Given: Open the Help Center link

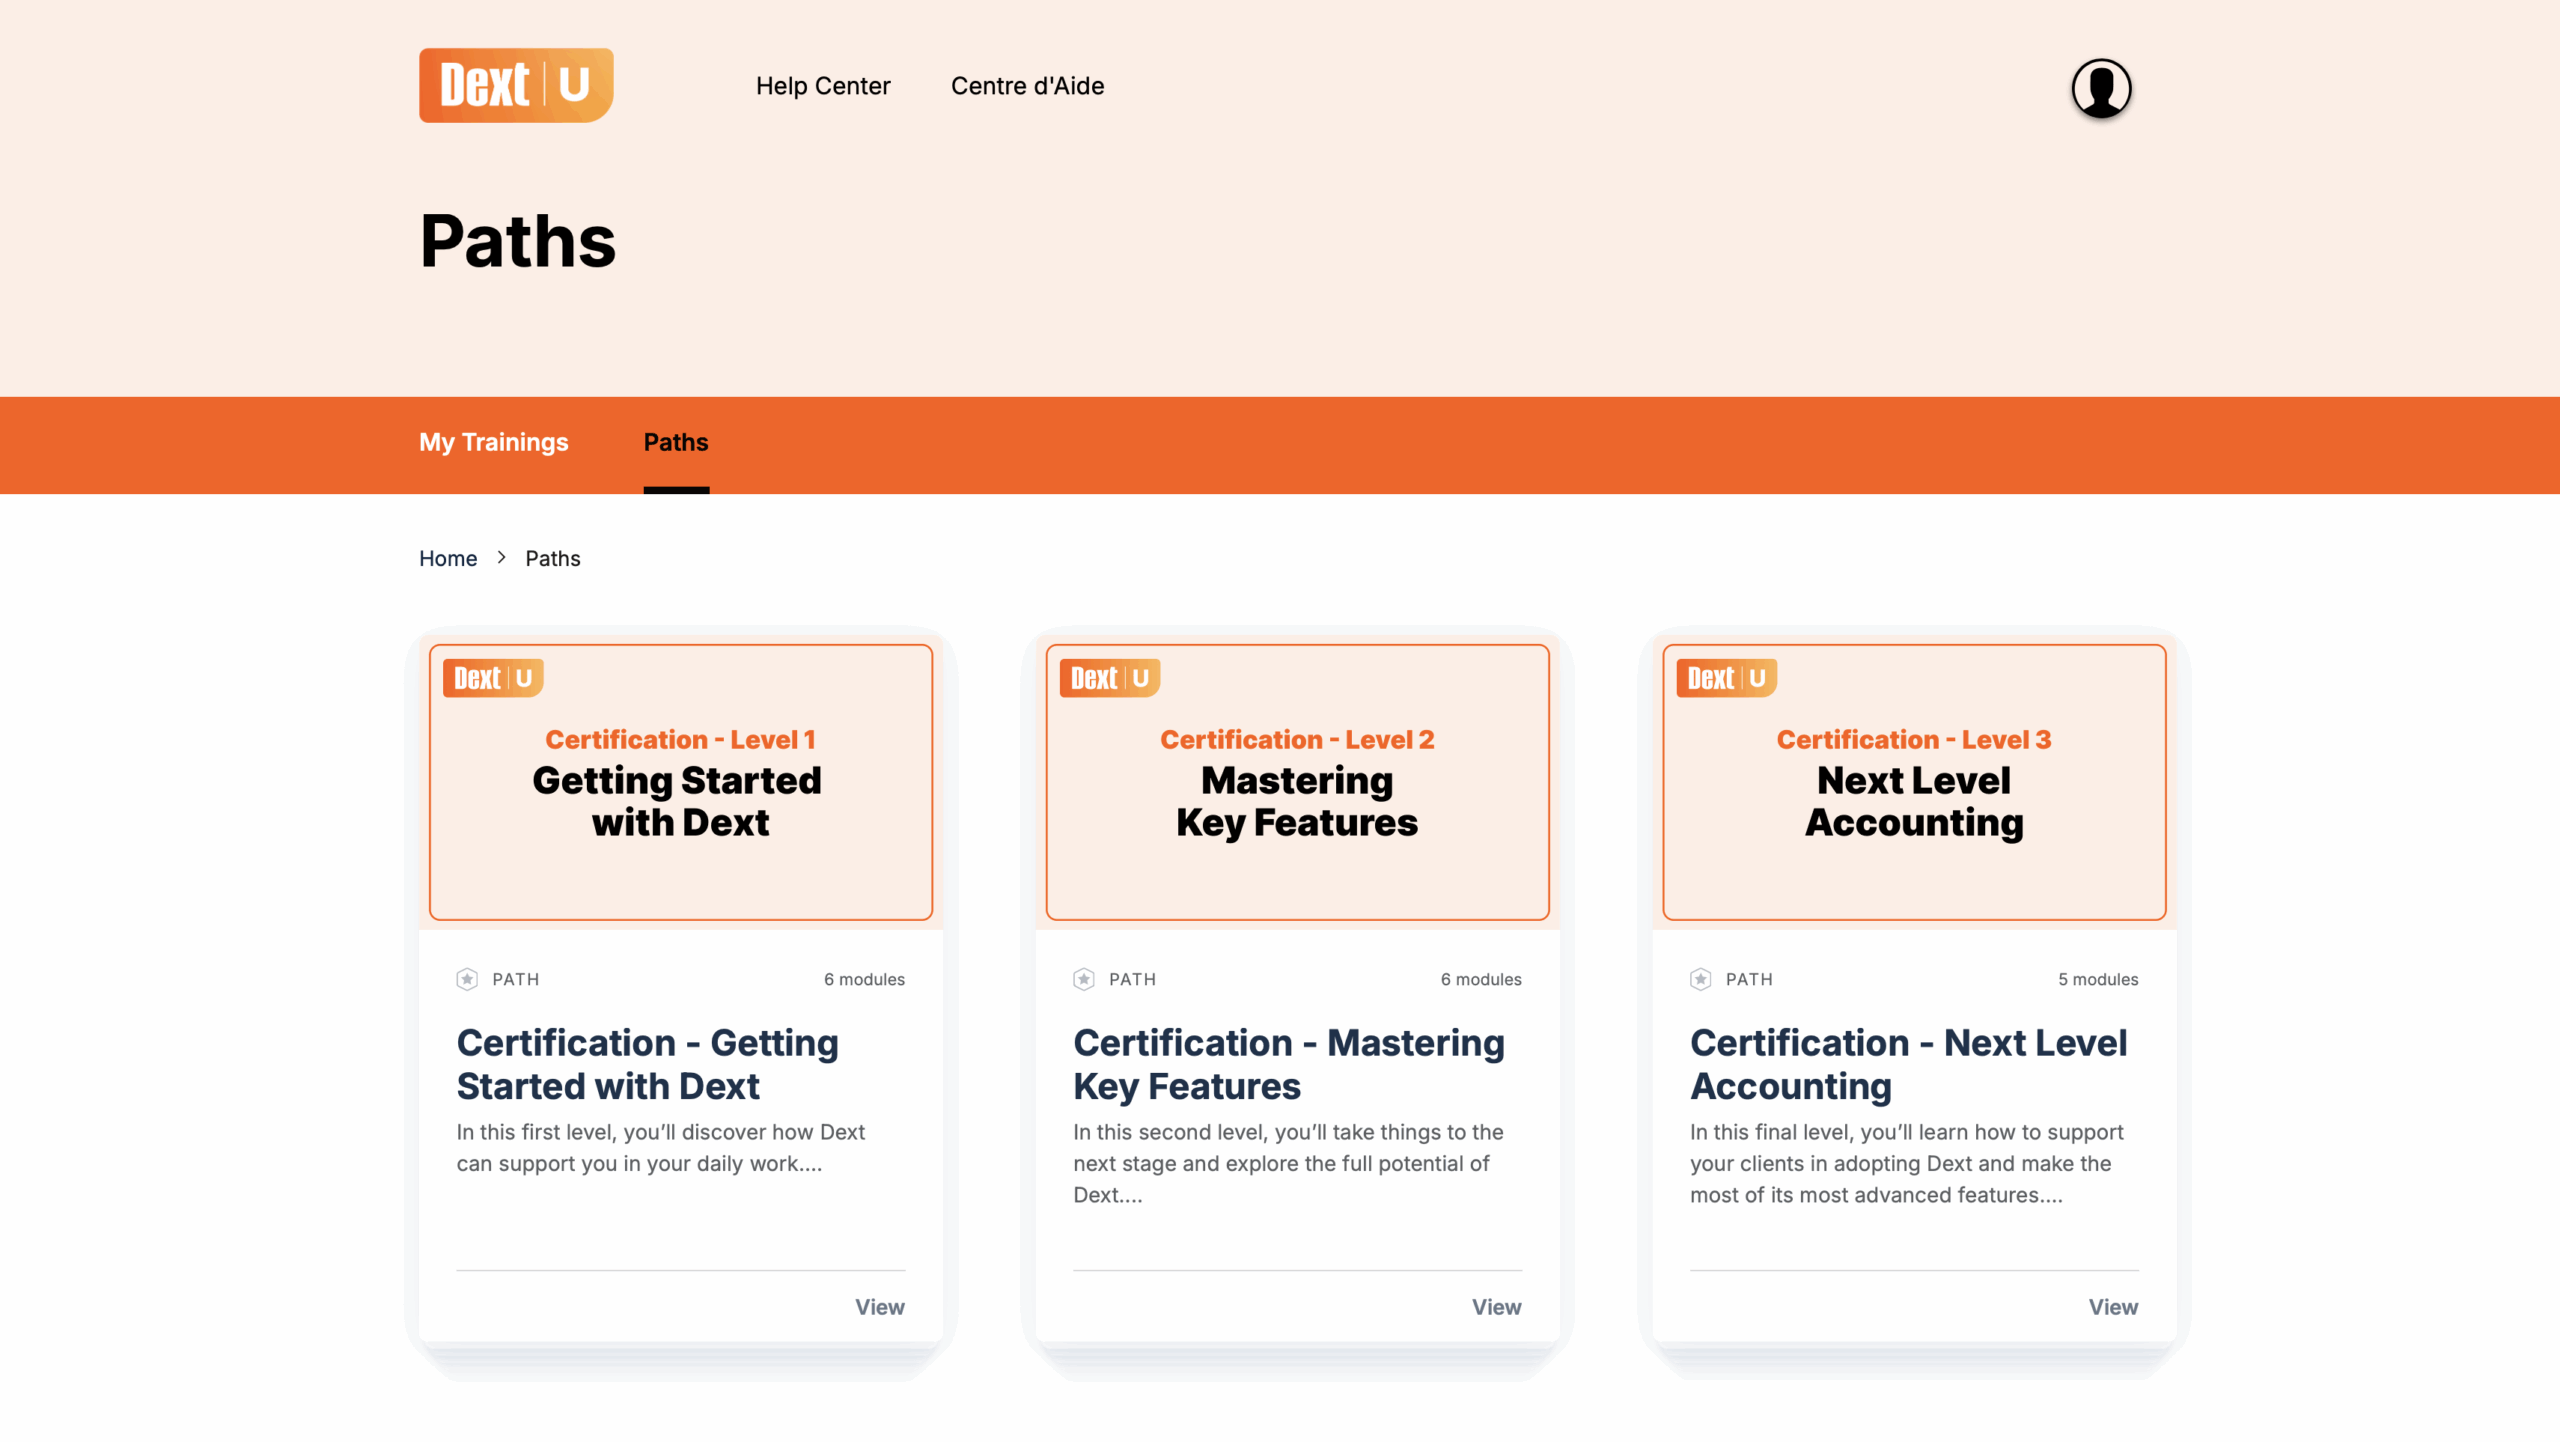Looking at the screenshot, I should click(823, 86).
